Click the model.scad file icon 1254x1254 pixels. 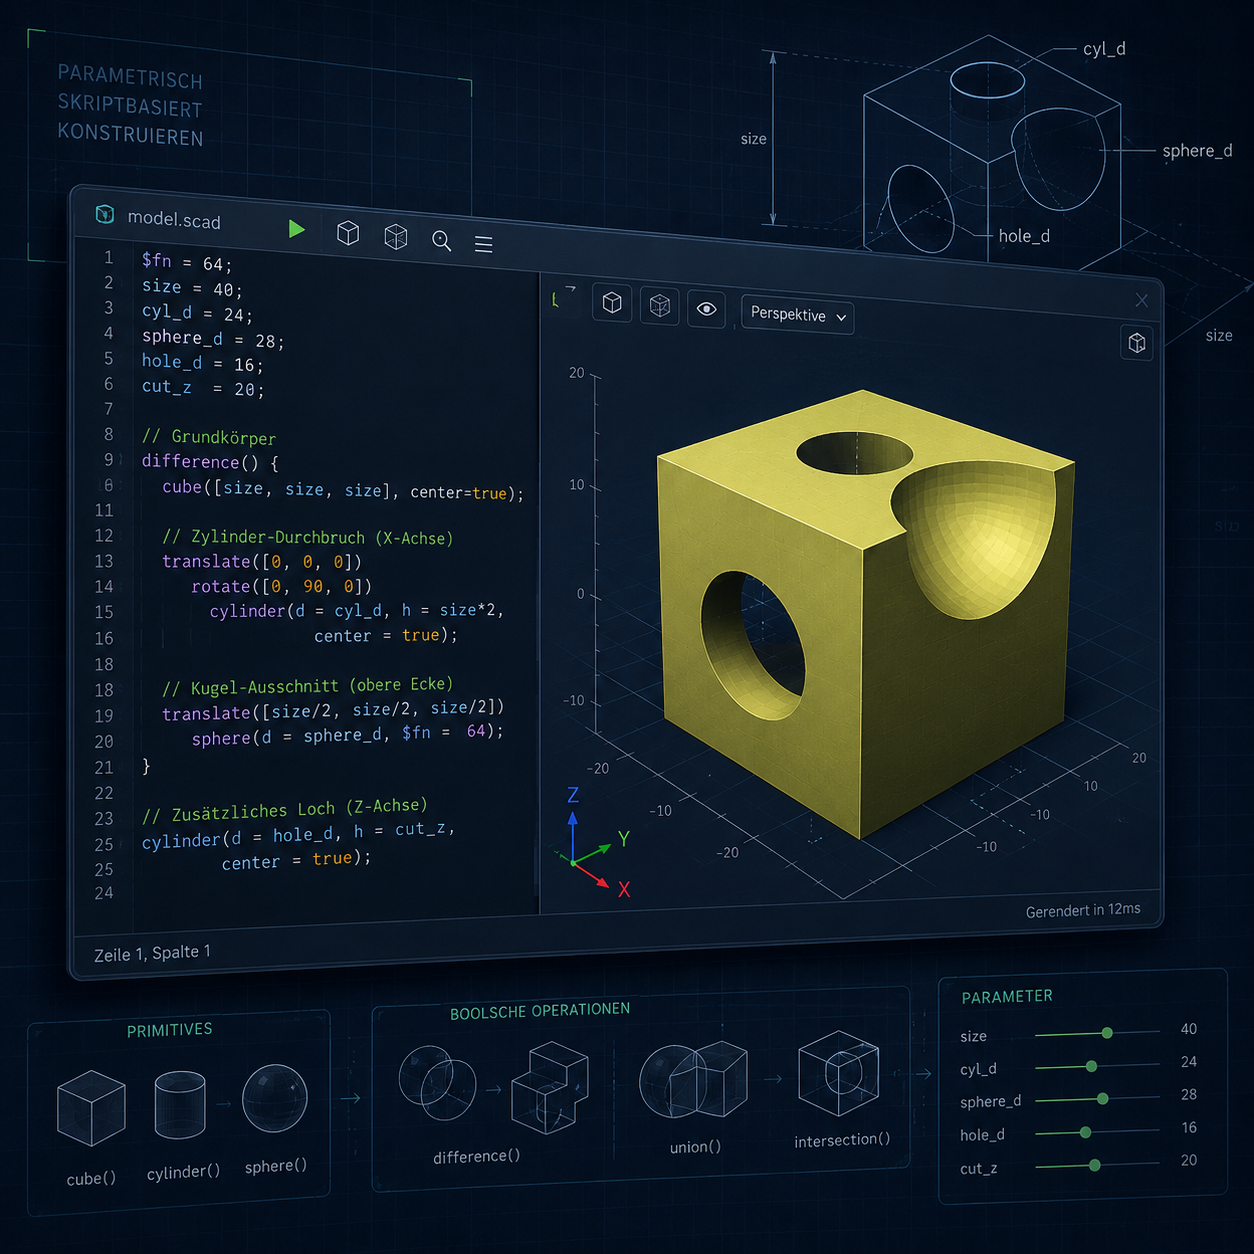point(104,214)
